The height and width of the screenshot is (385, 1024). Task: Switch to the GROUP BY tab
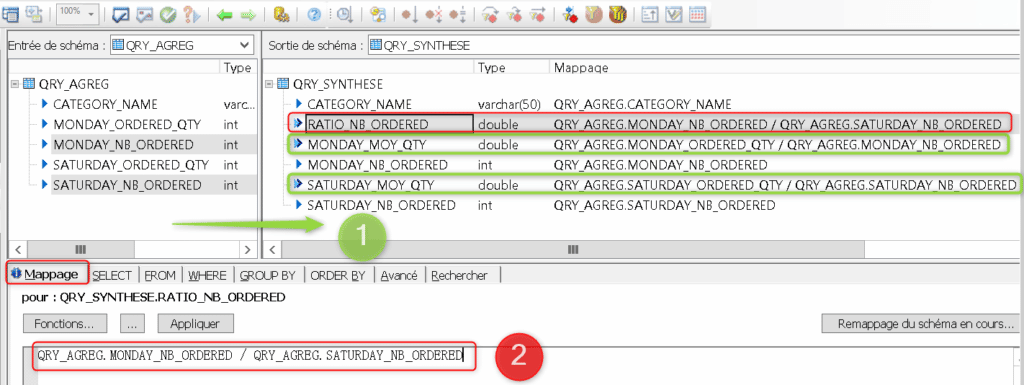click(267, 275)
